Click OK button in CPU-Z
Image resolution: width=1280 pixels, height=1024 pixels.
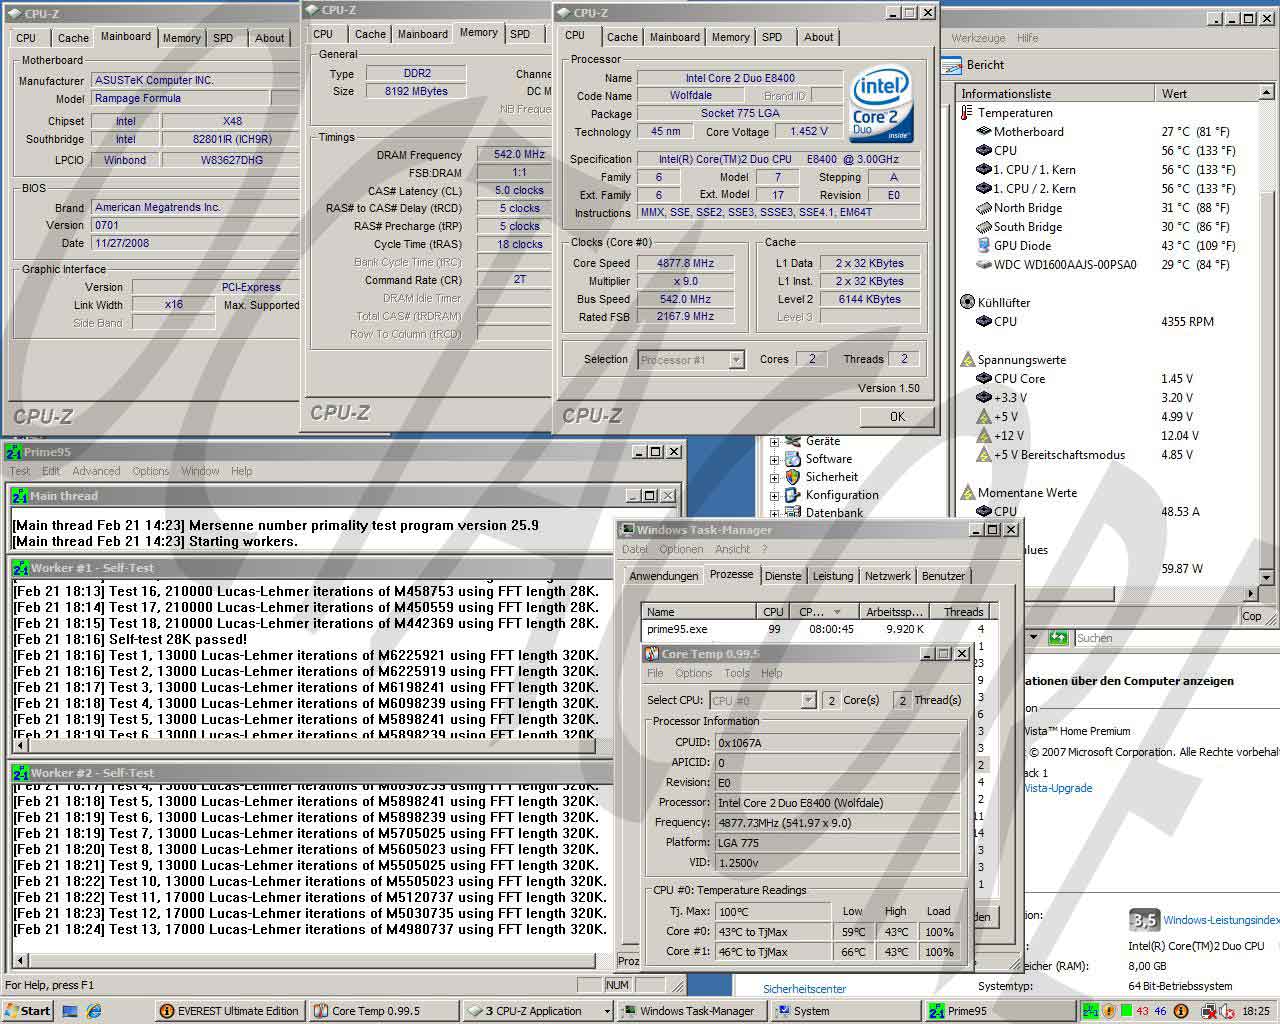click(x=897, y=417)
